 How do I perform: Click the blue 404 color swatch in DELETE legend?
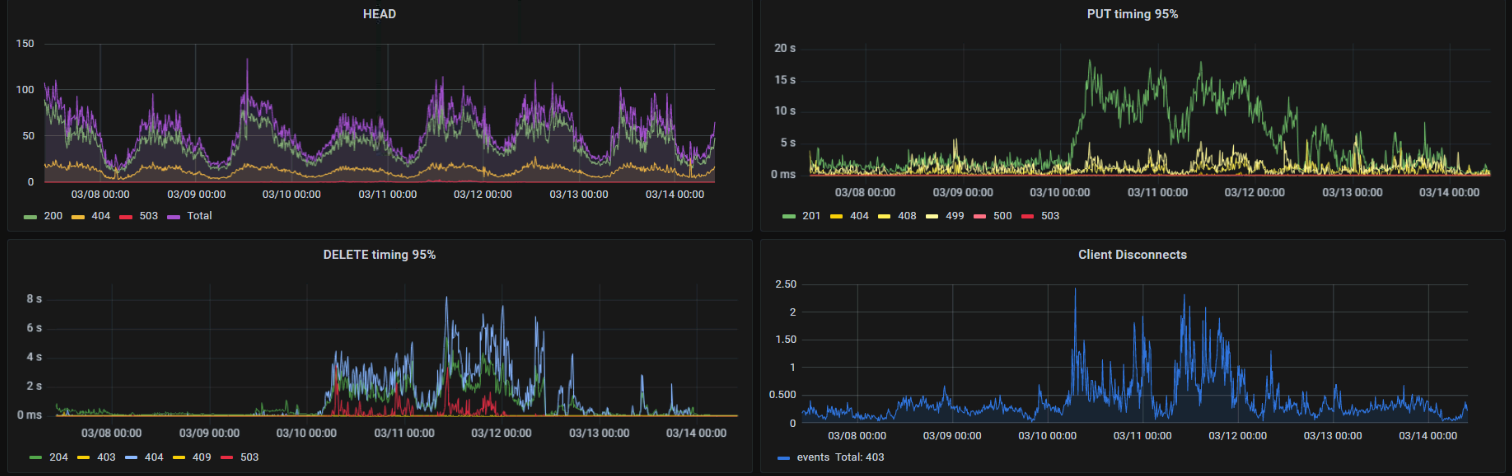pyautogui.click(x=126, y=457)
